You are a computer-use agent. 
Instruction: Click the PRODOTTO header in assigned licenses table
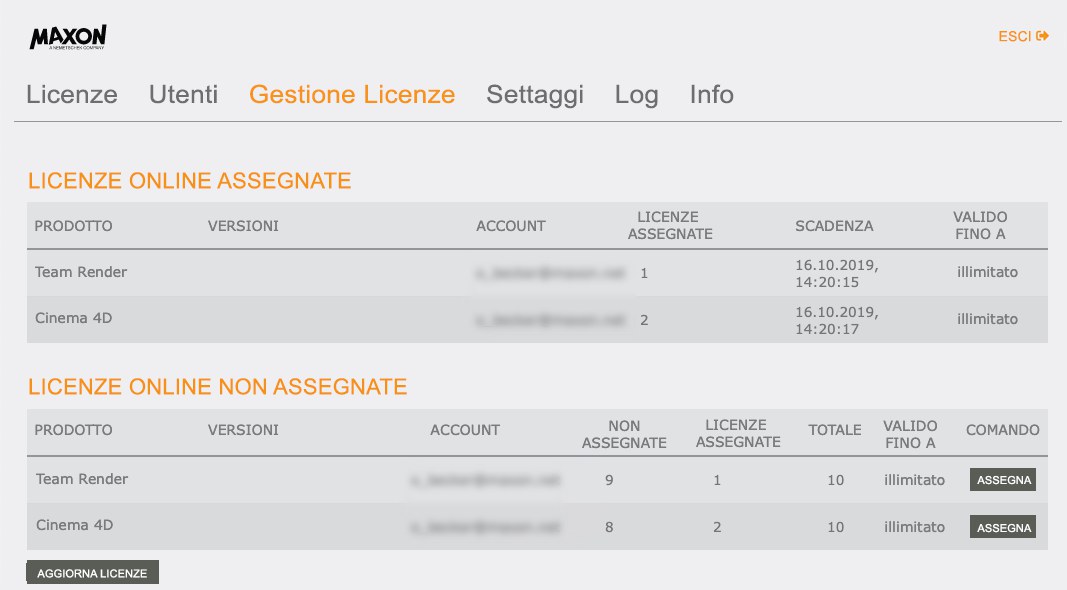(73, 226)
